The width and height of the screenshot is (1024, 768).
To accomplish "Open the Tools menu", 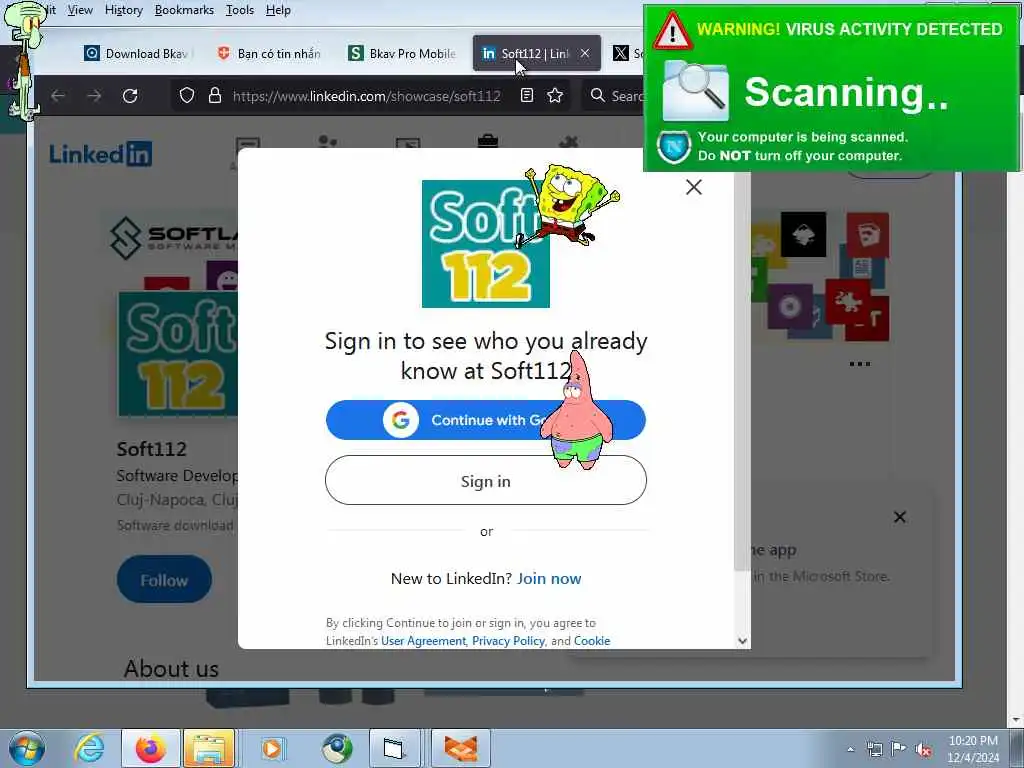I will point(240,10).
